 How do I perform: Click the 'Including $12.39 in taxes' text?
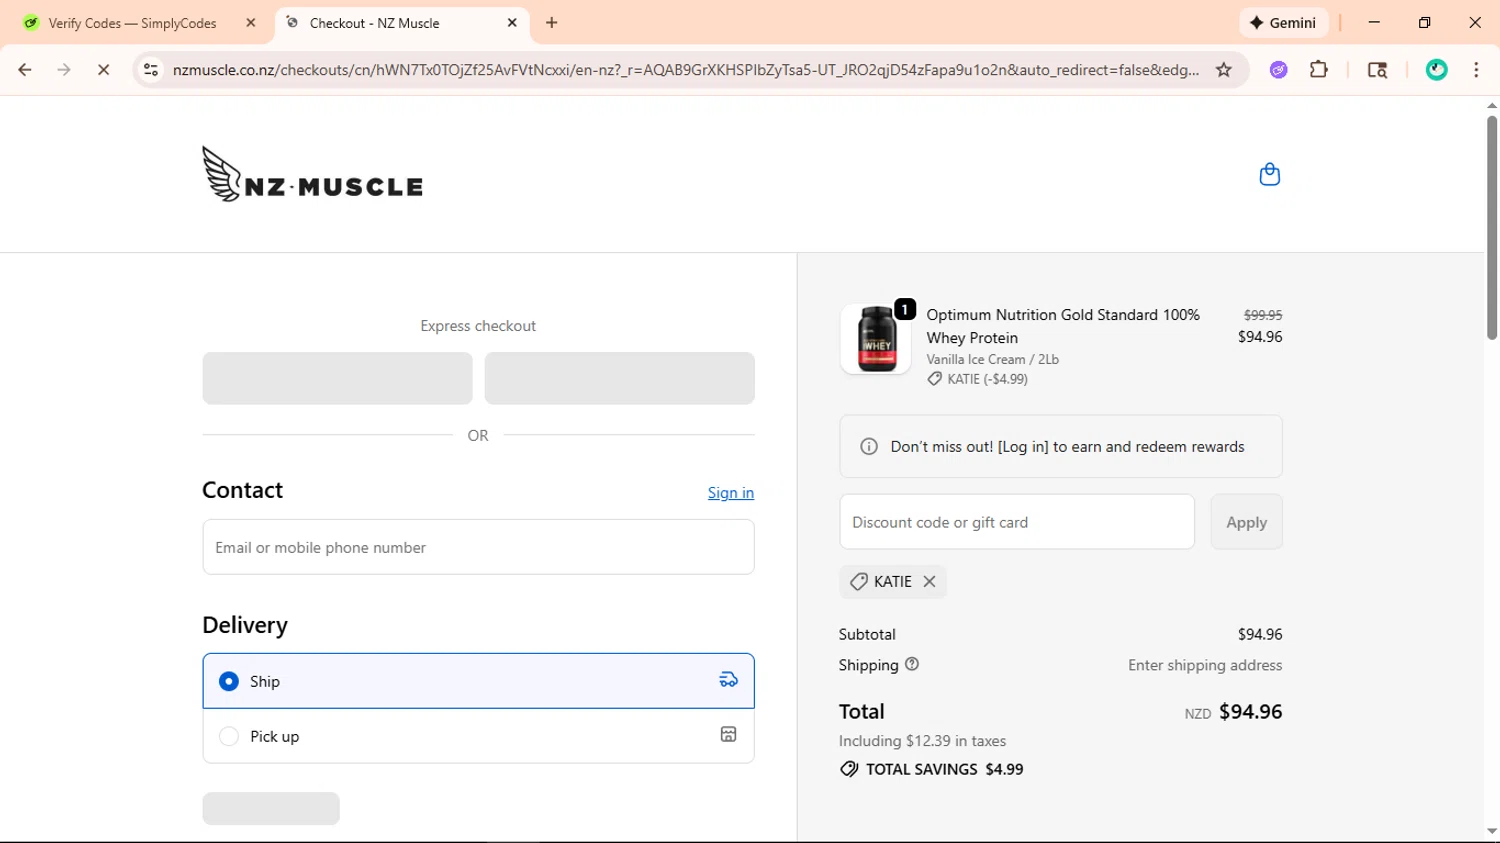click(x=922, y=741)
